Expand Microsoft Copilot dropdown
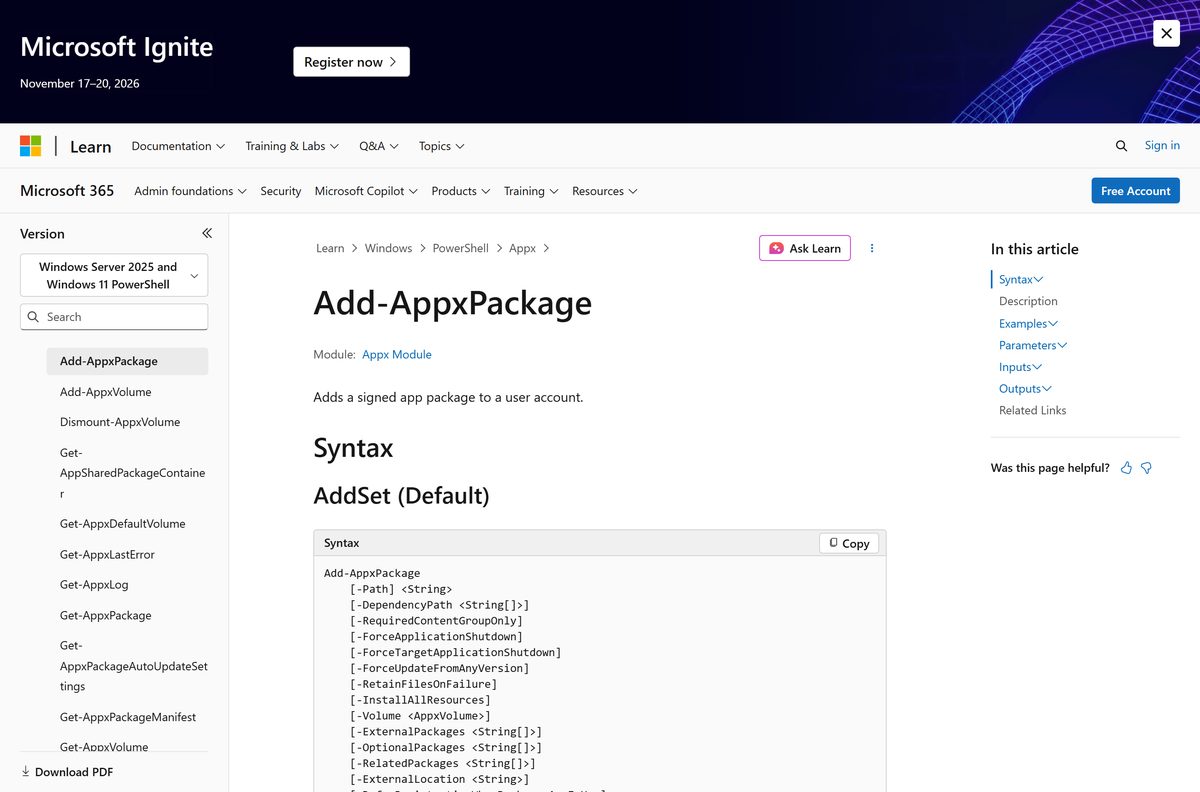This screenshot has height=792, width=1200. (x=366, y=191)
